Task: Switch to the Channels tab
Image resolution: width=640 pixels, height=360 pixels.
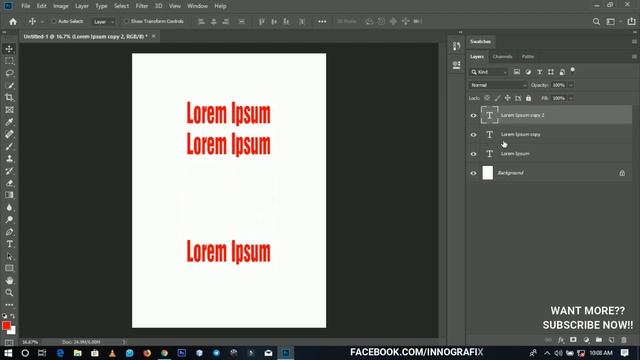Action: coord(502,57)
